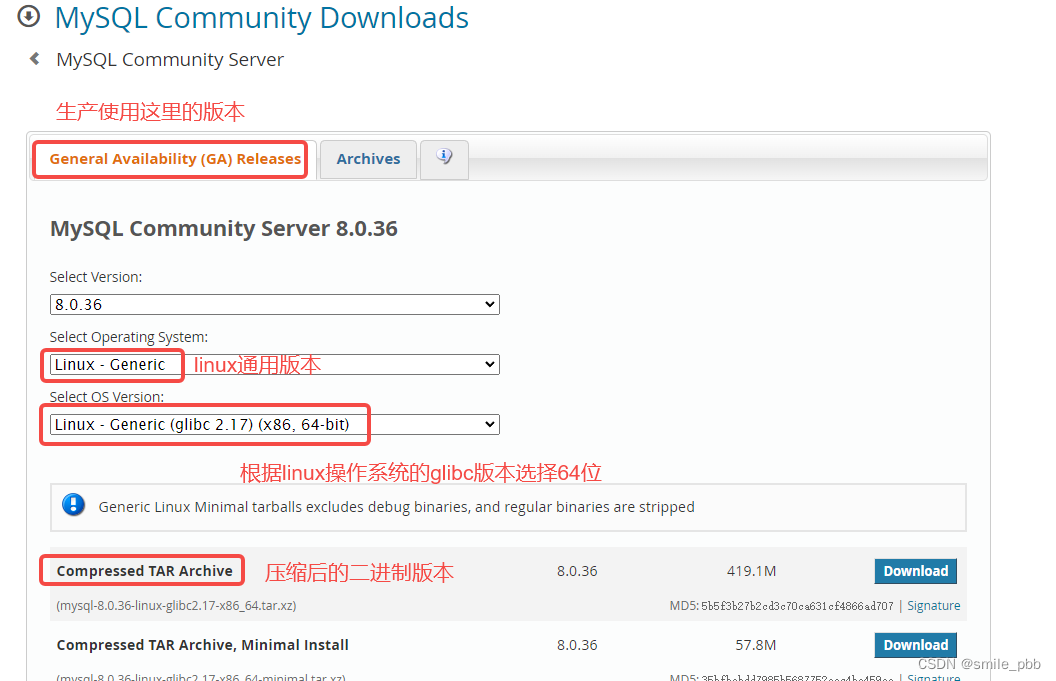
Task: Click the MySQL Community Downloads heading
Action: [261, 18]
